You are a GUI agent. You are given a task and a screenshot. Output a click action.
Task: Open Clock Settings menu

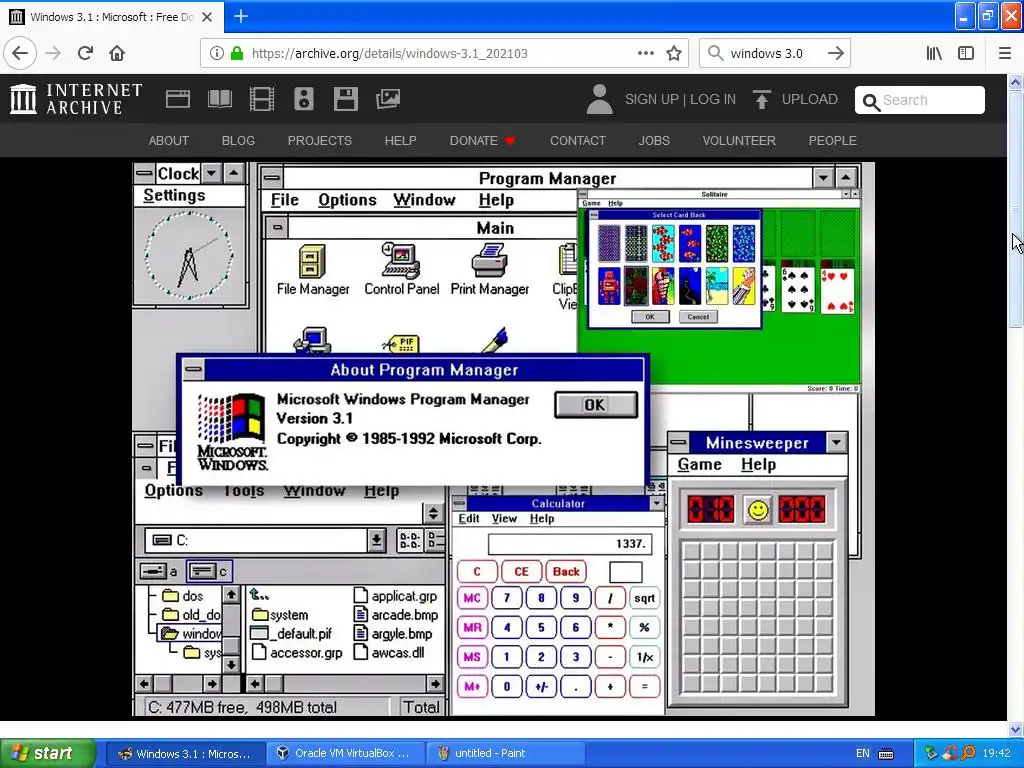click(174, 195)
